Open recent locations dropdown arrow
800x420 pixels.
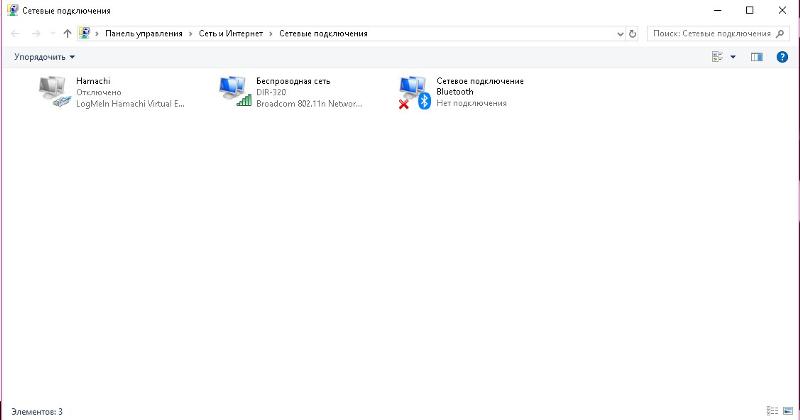(52, 34)
